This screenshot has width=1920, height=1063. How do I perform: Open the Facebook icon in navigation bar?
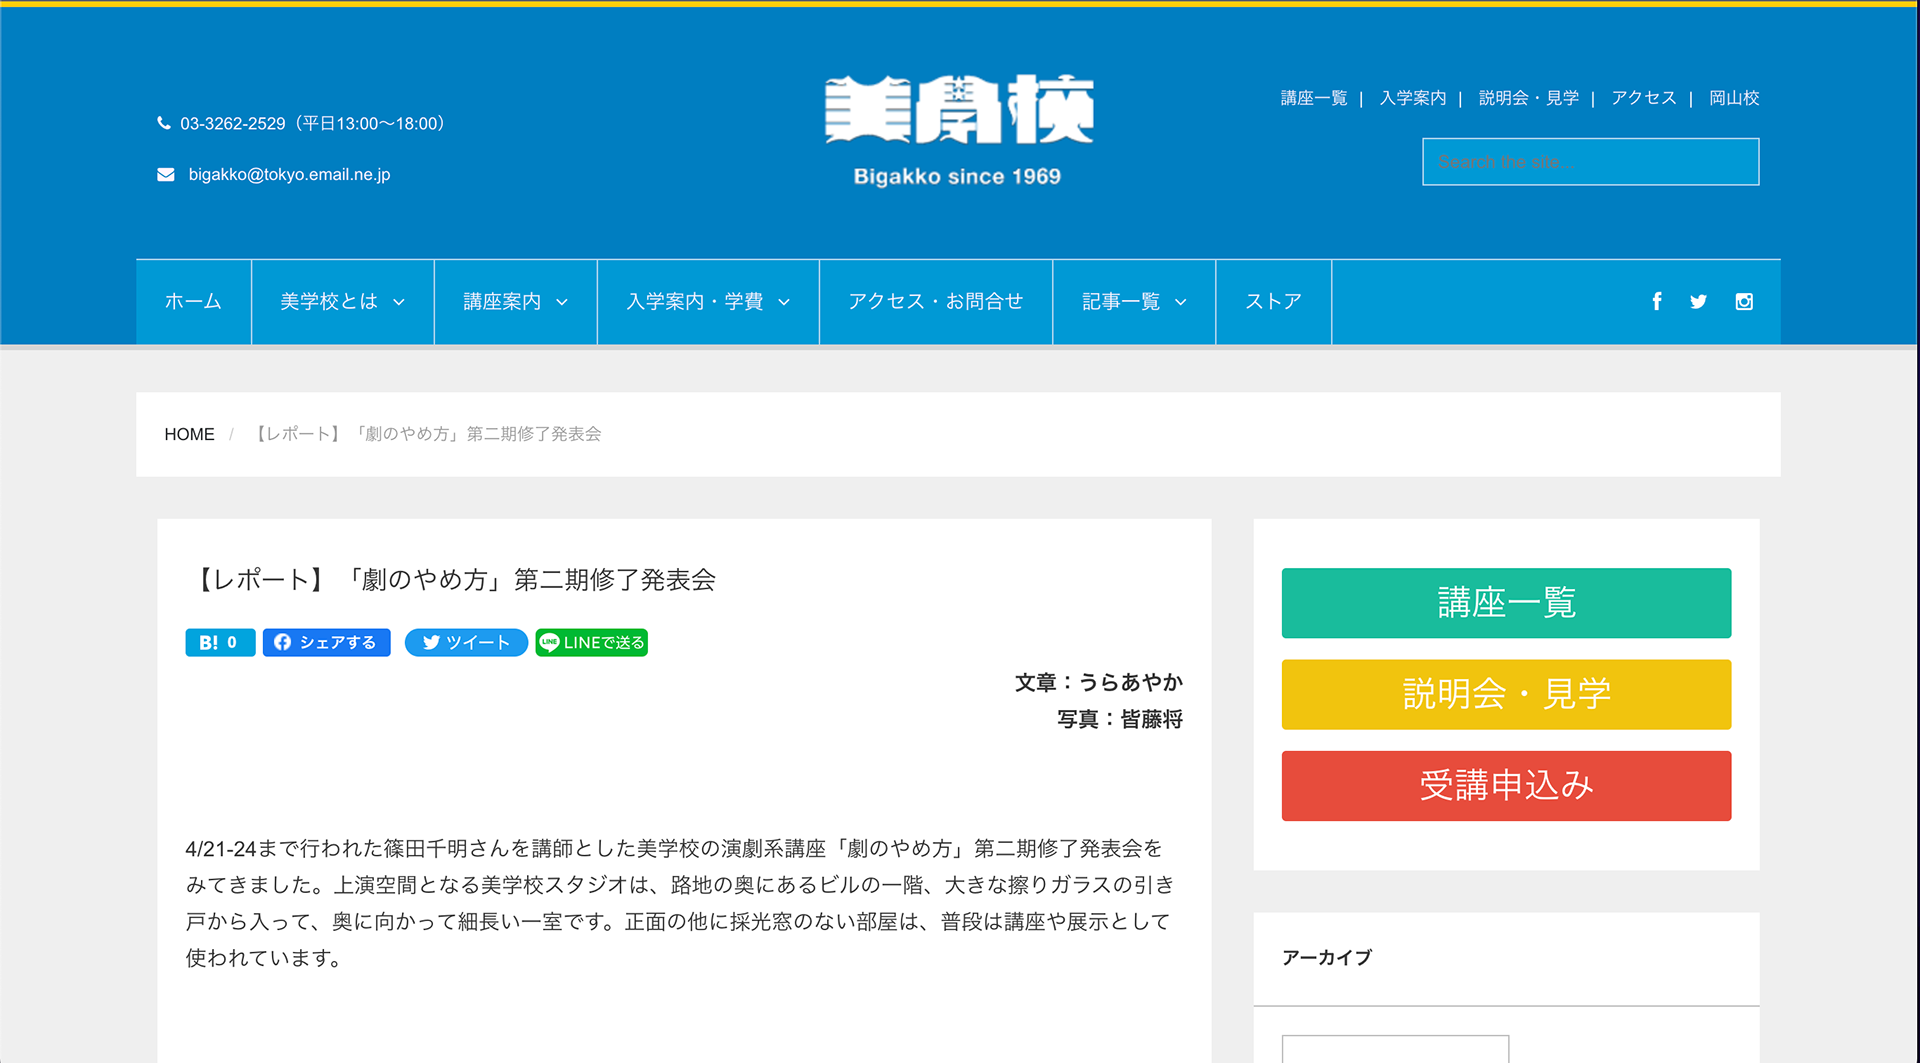1657,301
